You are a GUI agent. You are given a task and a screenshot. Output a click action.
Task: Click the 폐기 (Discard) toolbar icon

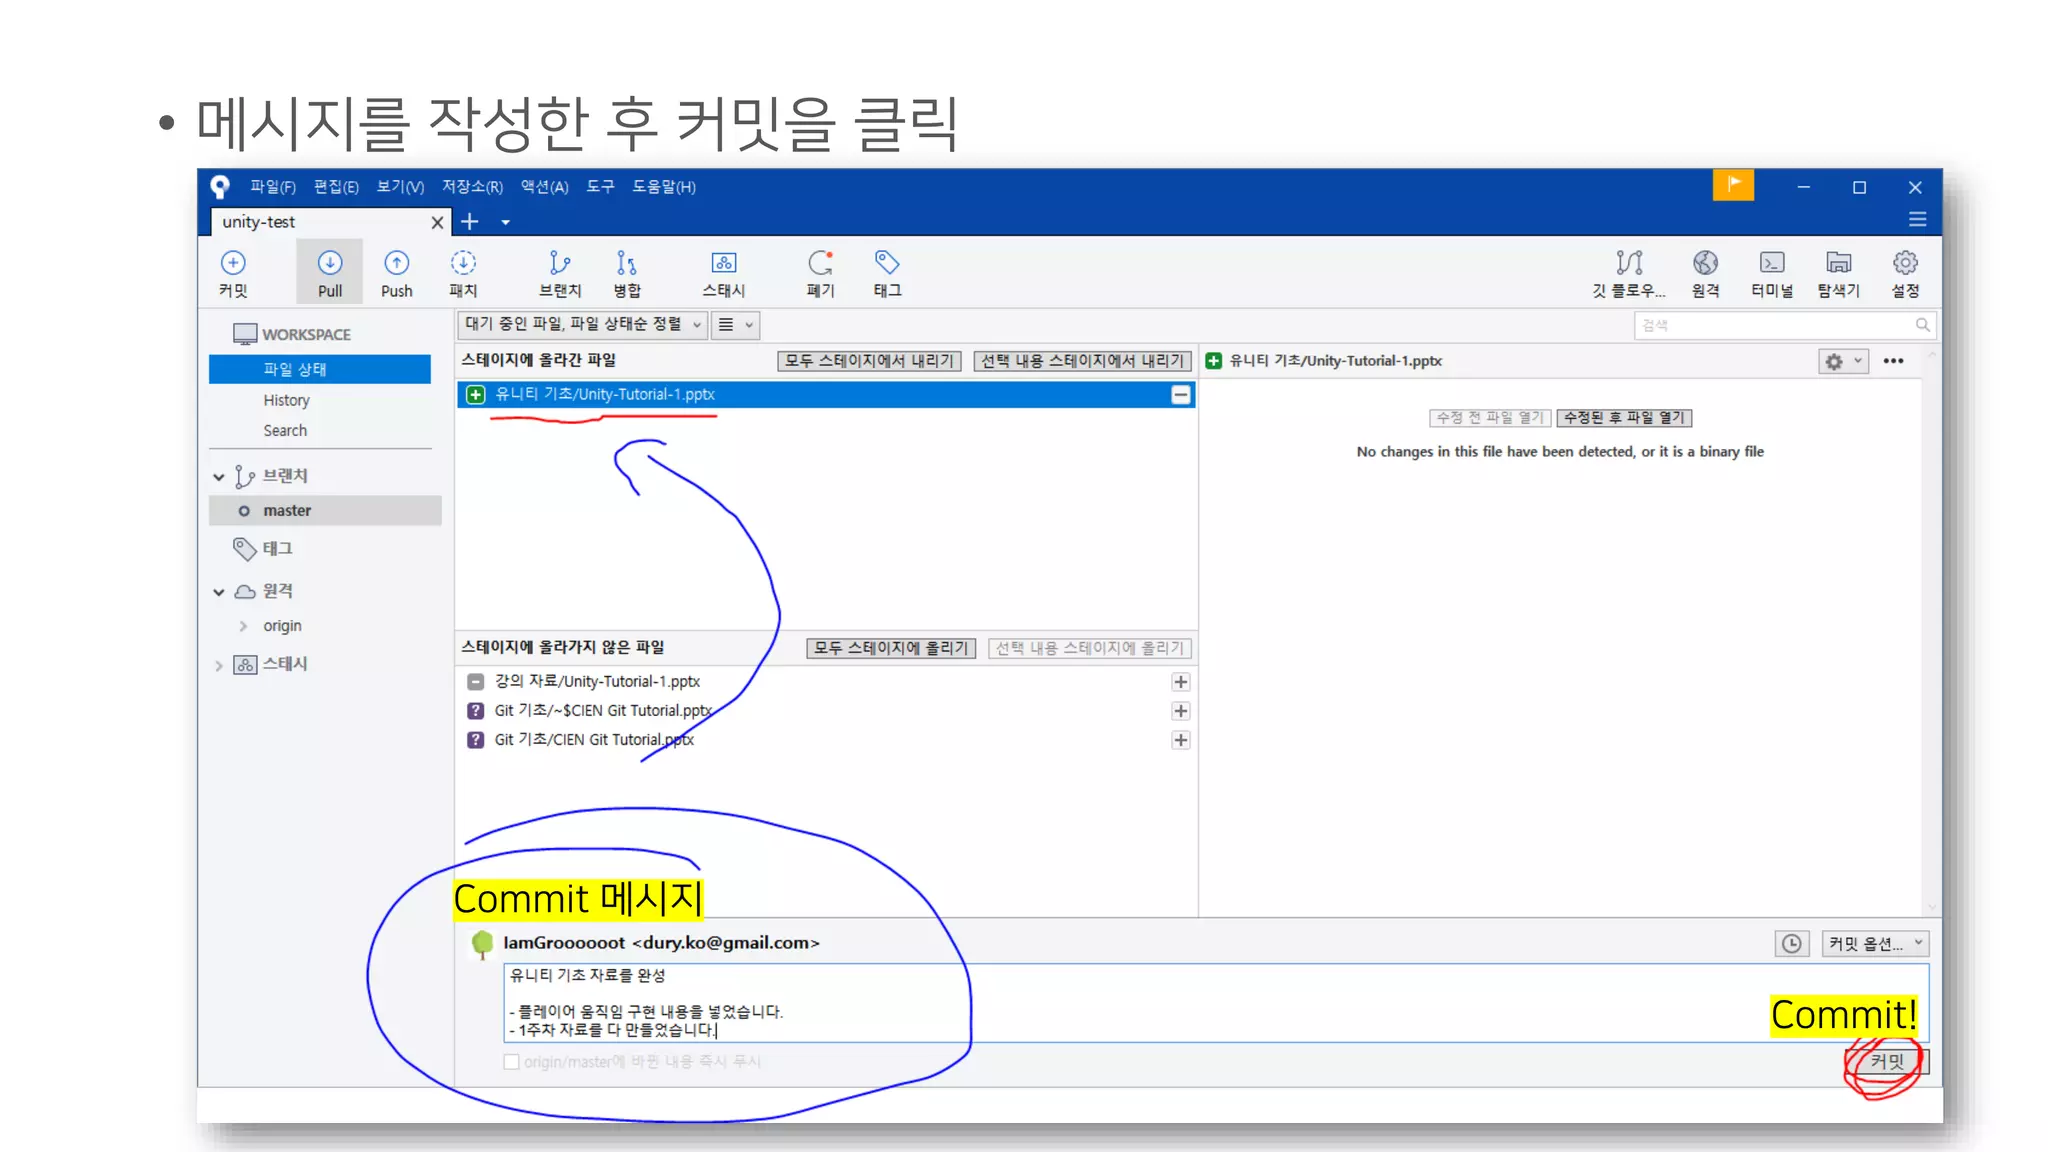tap(821, 273)
